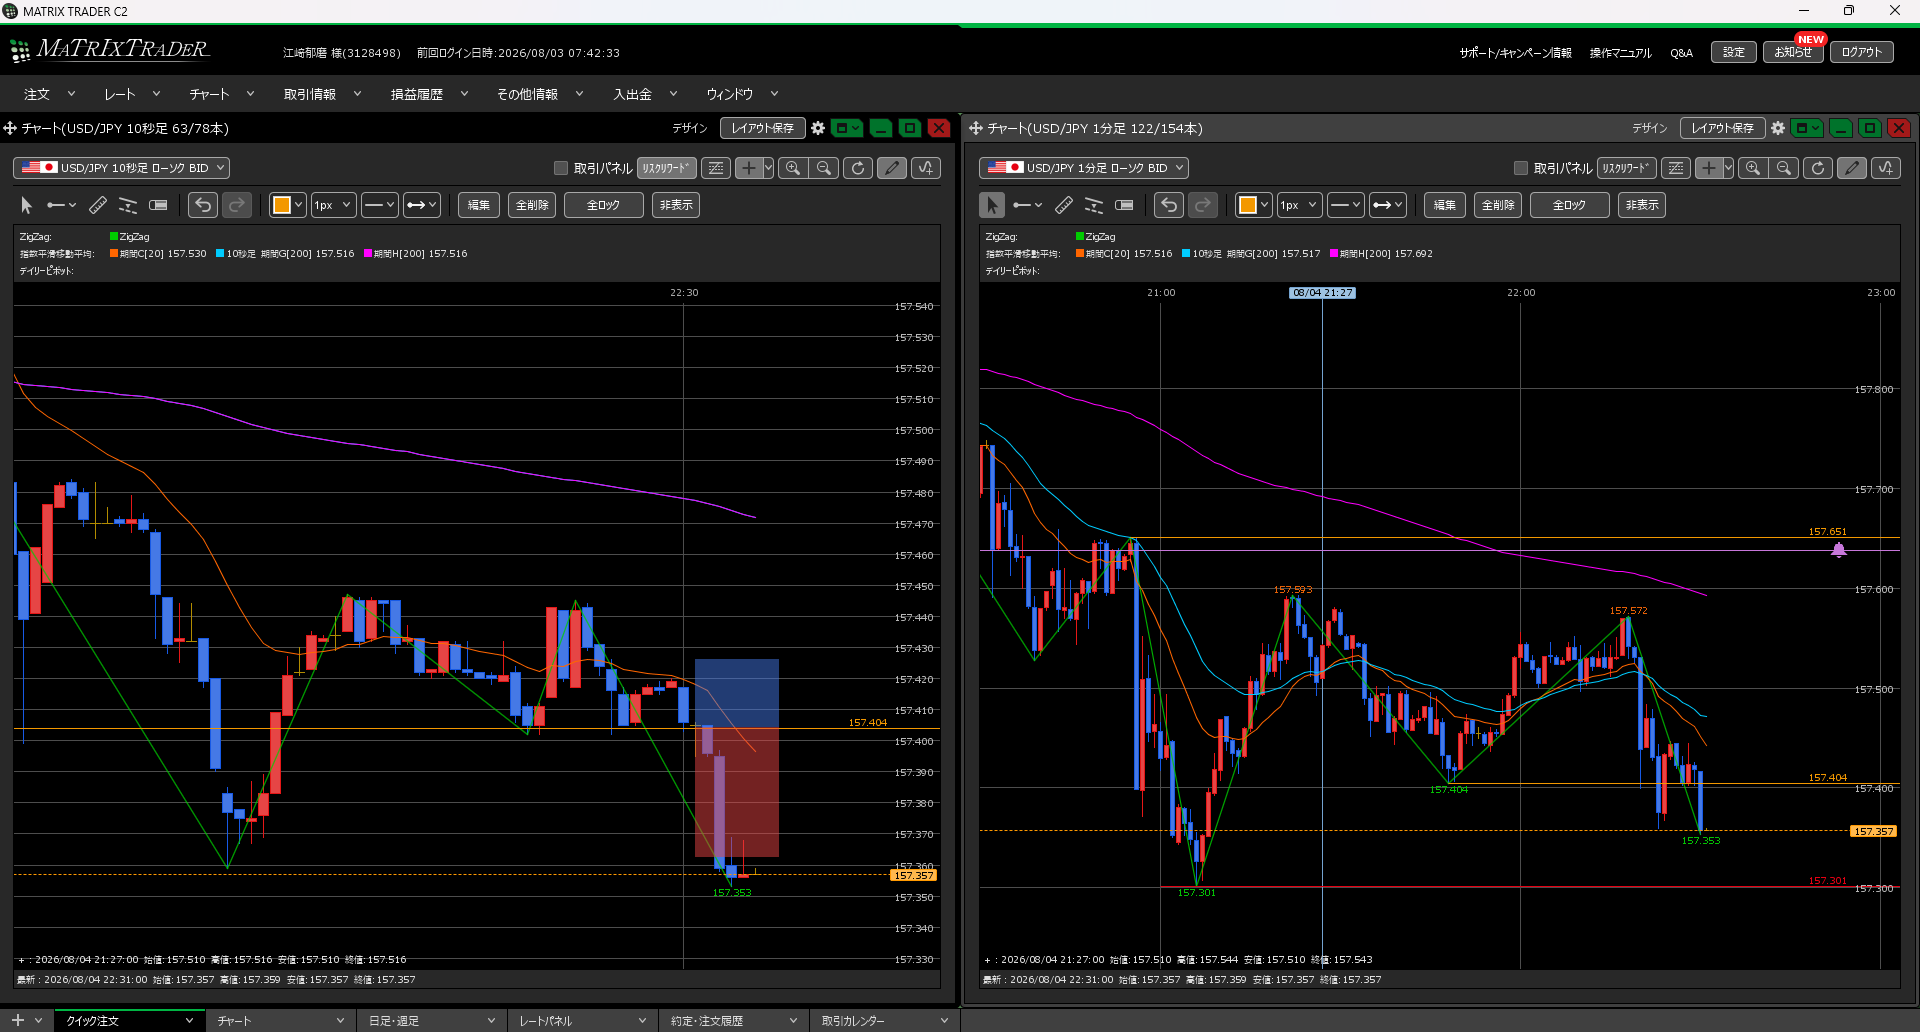The width and height of the screenshot is (1920, 1032).
Task: Choose the channel lines tool in 10秒足 chart
Action: tap(128, 205)
